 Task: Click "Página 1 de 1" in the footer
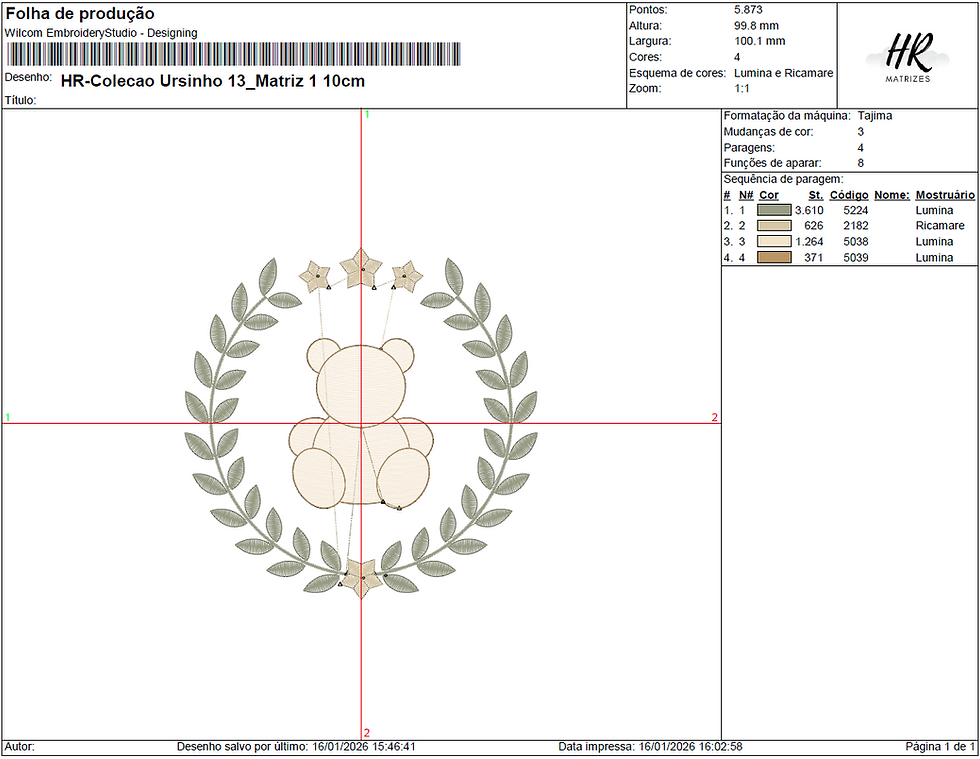[x=940, y=746]
